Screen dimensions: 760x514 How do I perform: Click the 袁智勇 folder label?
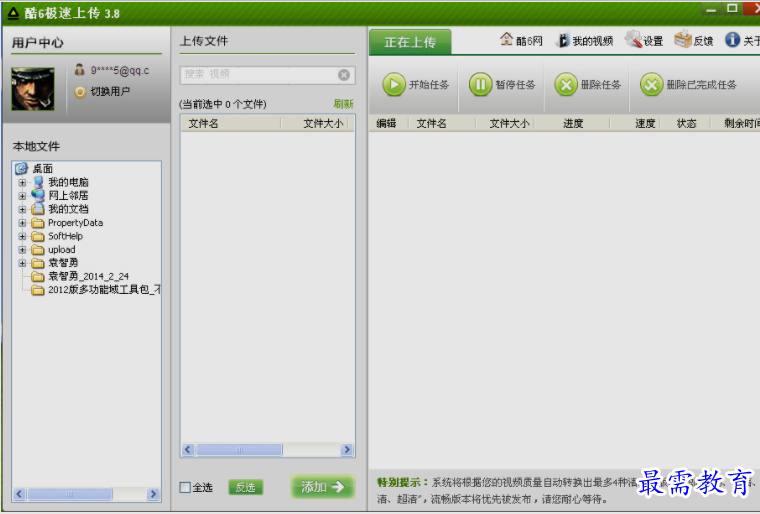coord(63,263)
